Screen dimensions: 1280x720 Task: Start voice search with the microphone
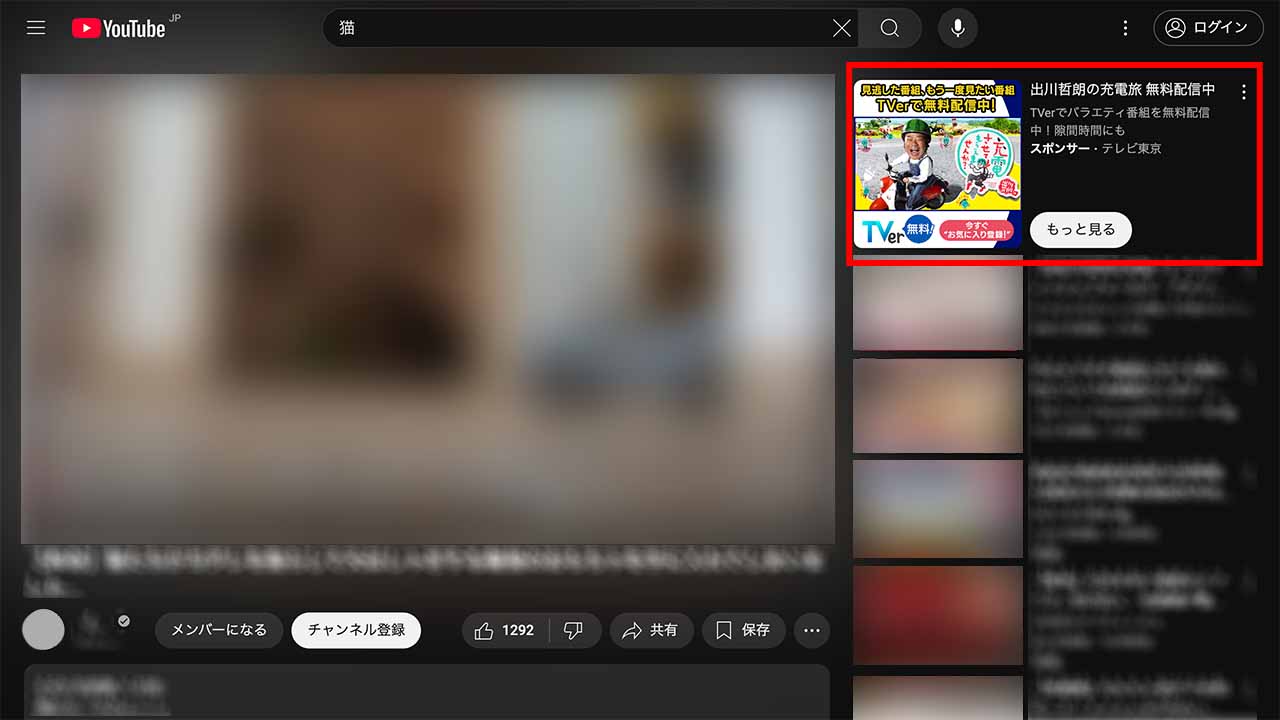click(x=958, y=28)
